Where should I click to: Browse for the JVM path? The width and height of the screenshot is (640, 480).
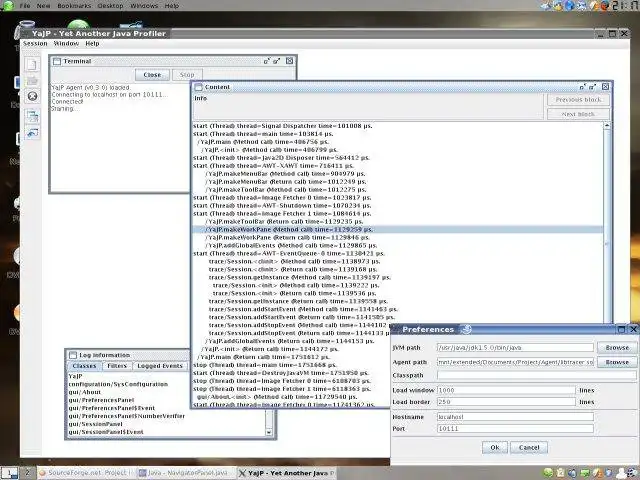pyautogui.click(x=617, y=348)
